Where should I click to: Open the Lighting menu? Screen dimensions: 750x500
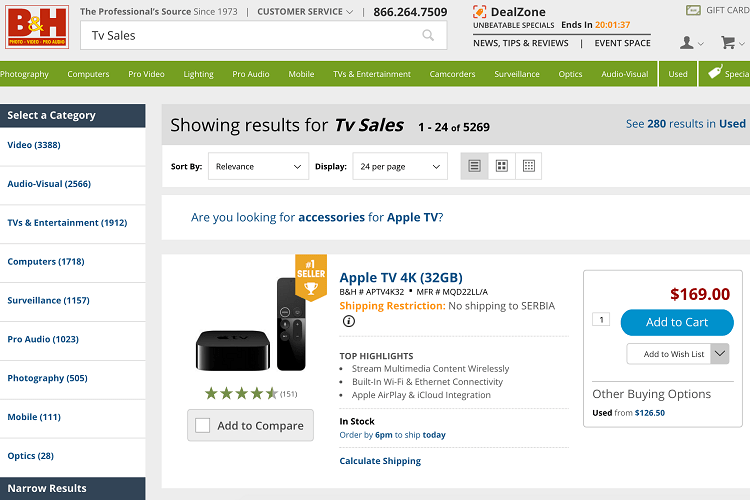click(x=199, y=74)
